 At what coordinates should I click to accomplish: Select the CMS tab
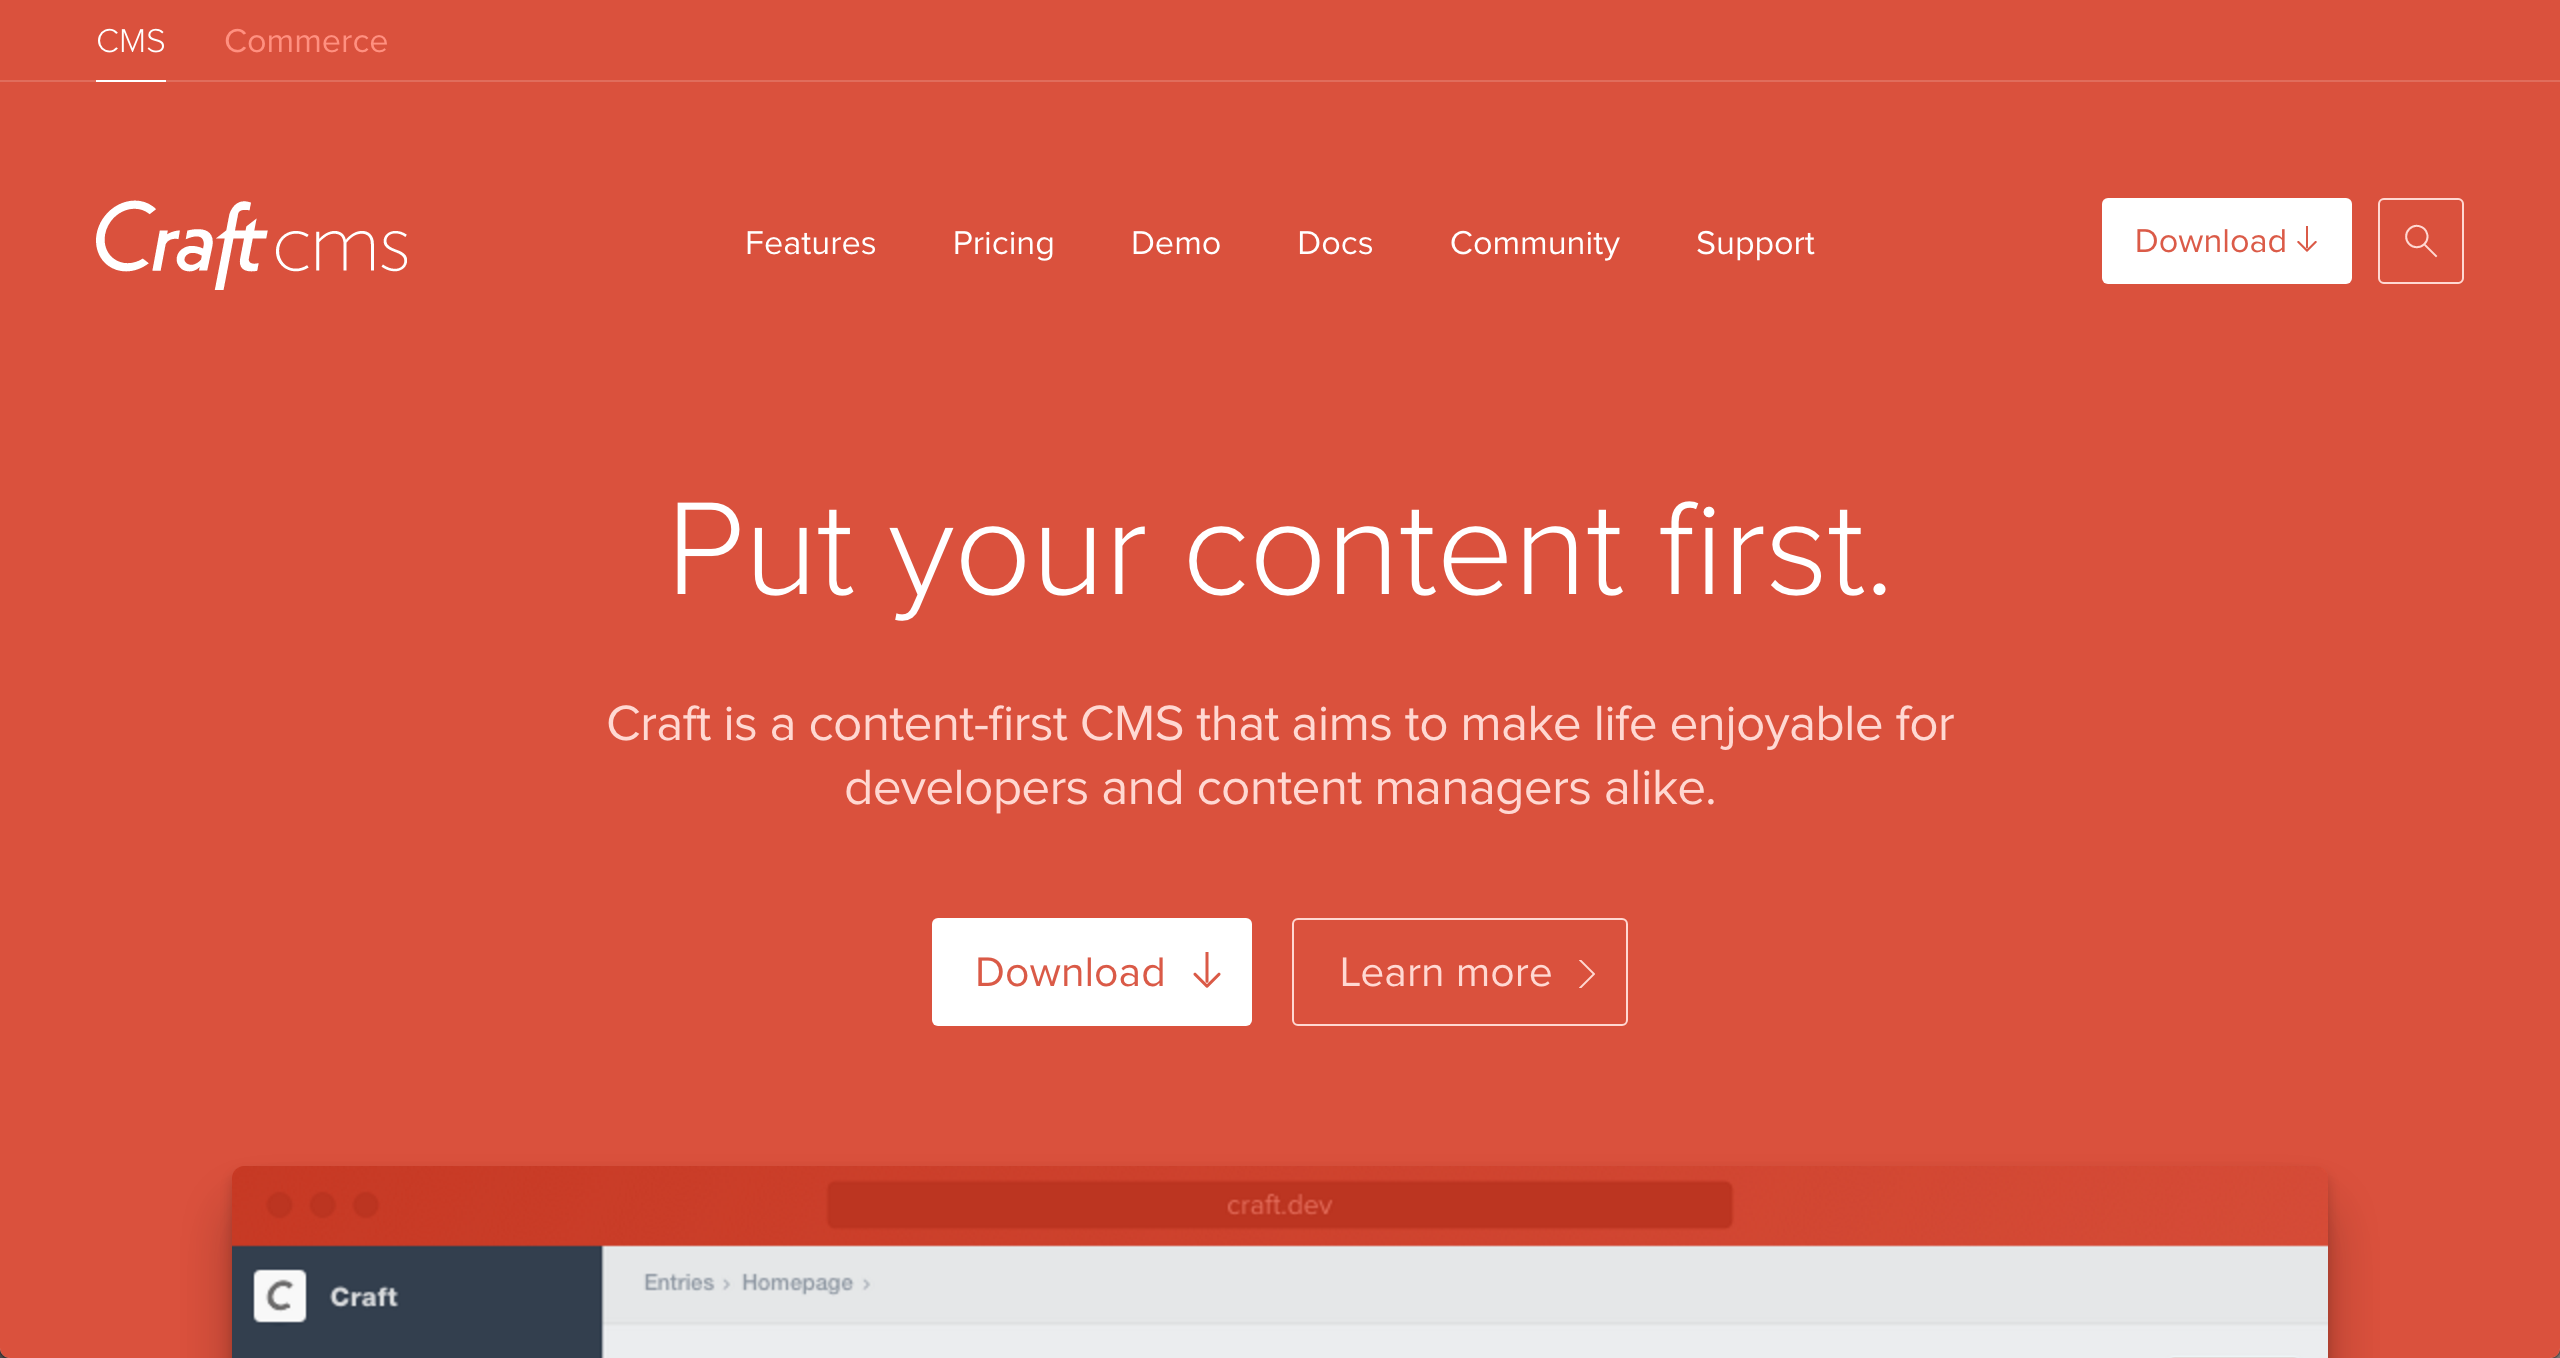click(x=130, y=41)
